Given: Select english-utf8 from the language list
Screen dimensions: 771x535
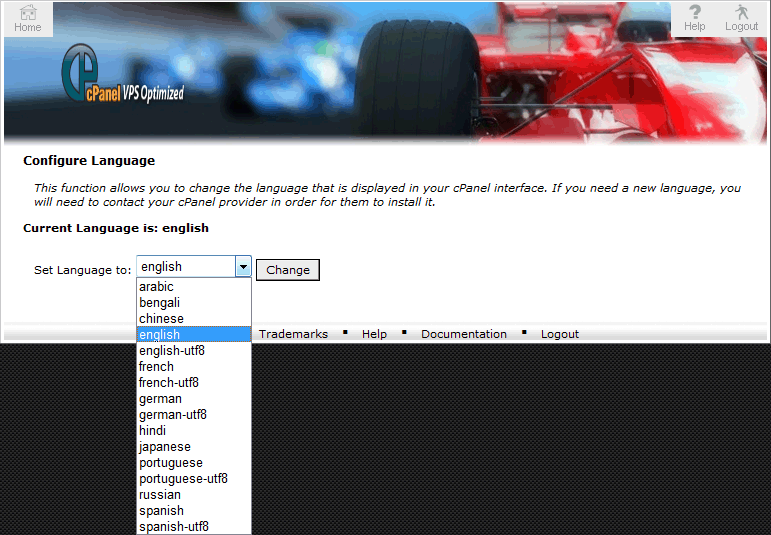Looking at the screenshot, I should 194,351.
